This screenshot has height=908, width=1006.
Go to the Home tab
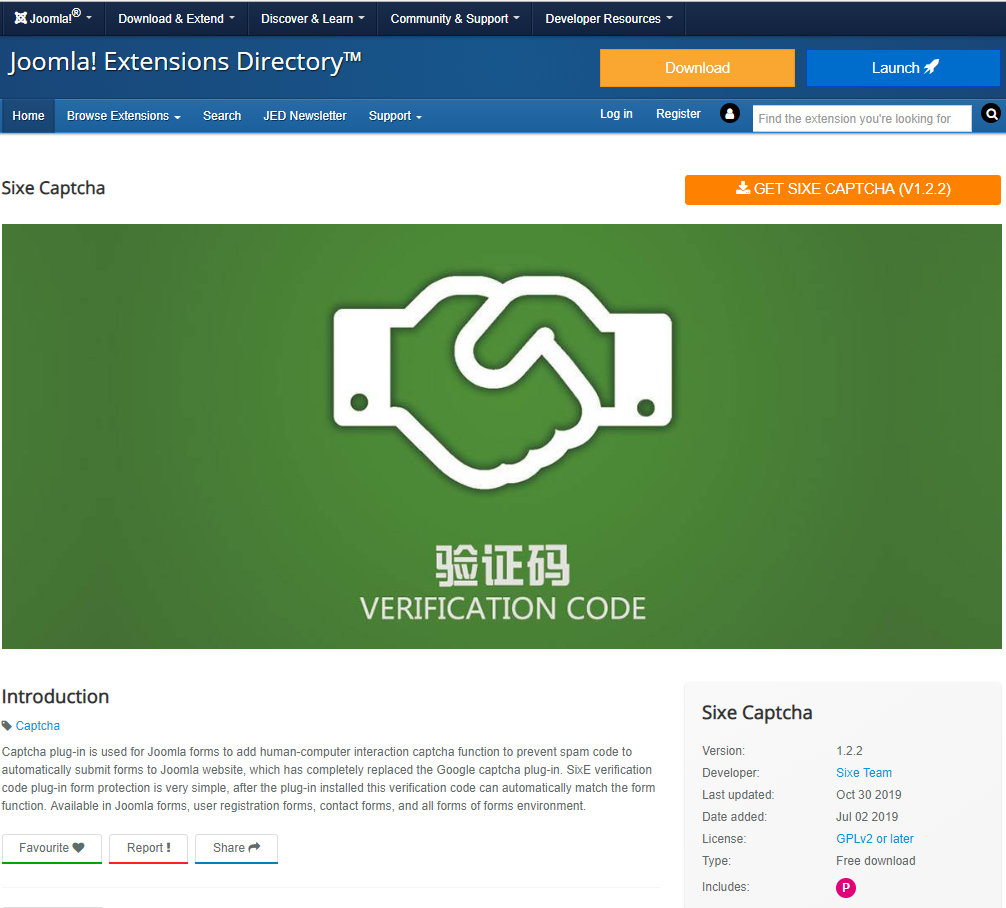click(x=28, y=116)
